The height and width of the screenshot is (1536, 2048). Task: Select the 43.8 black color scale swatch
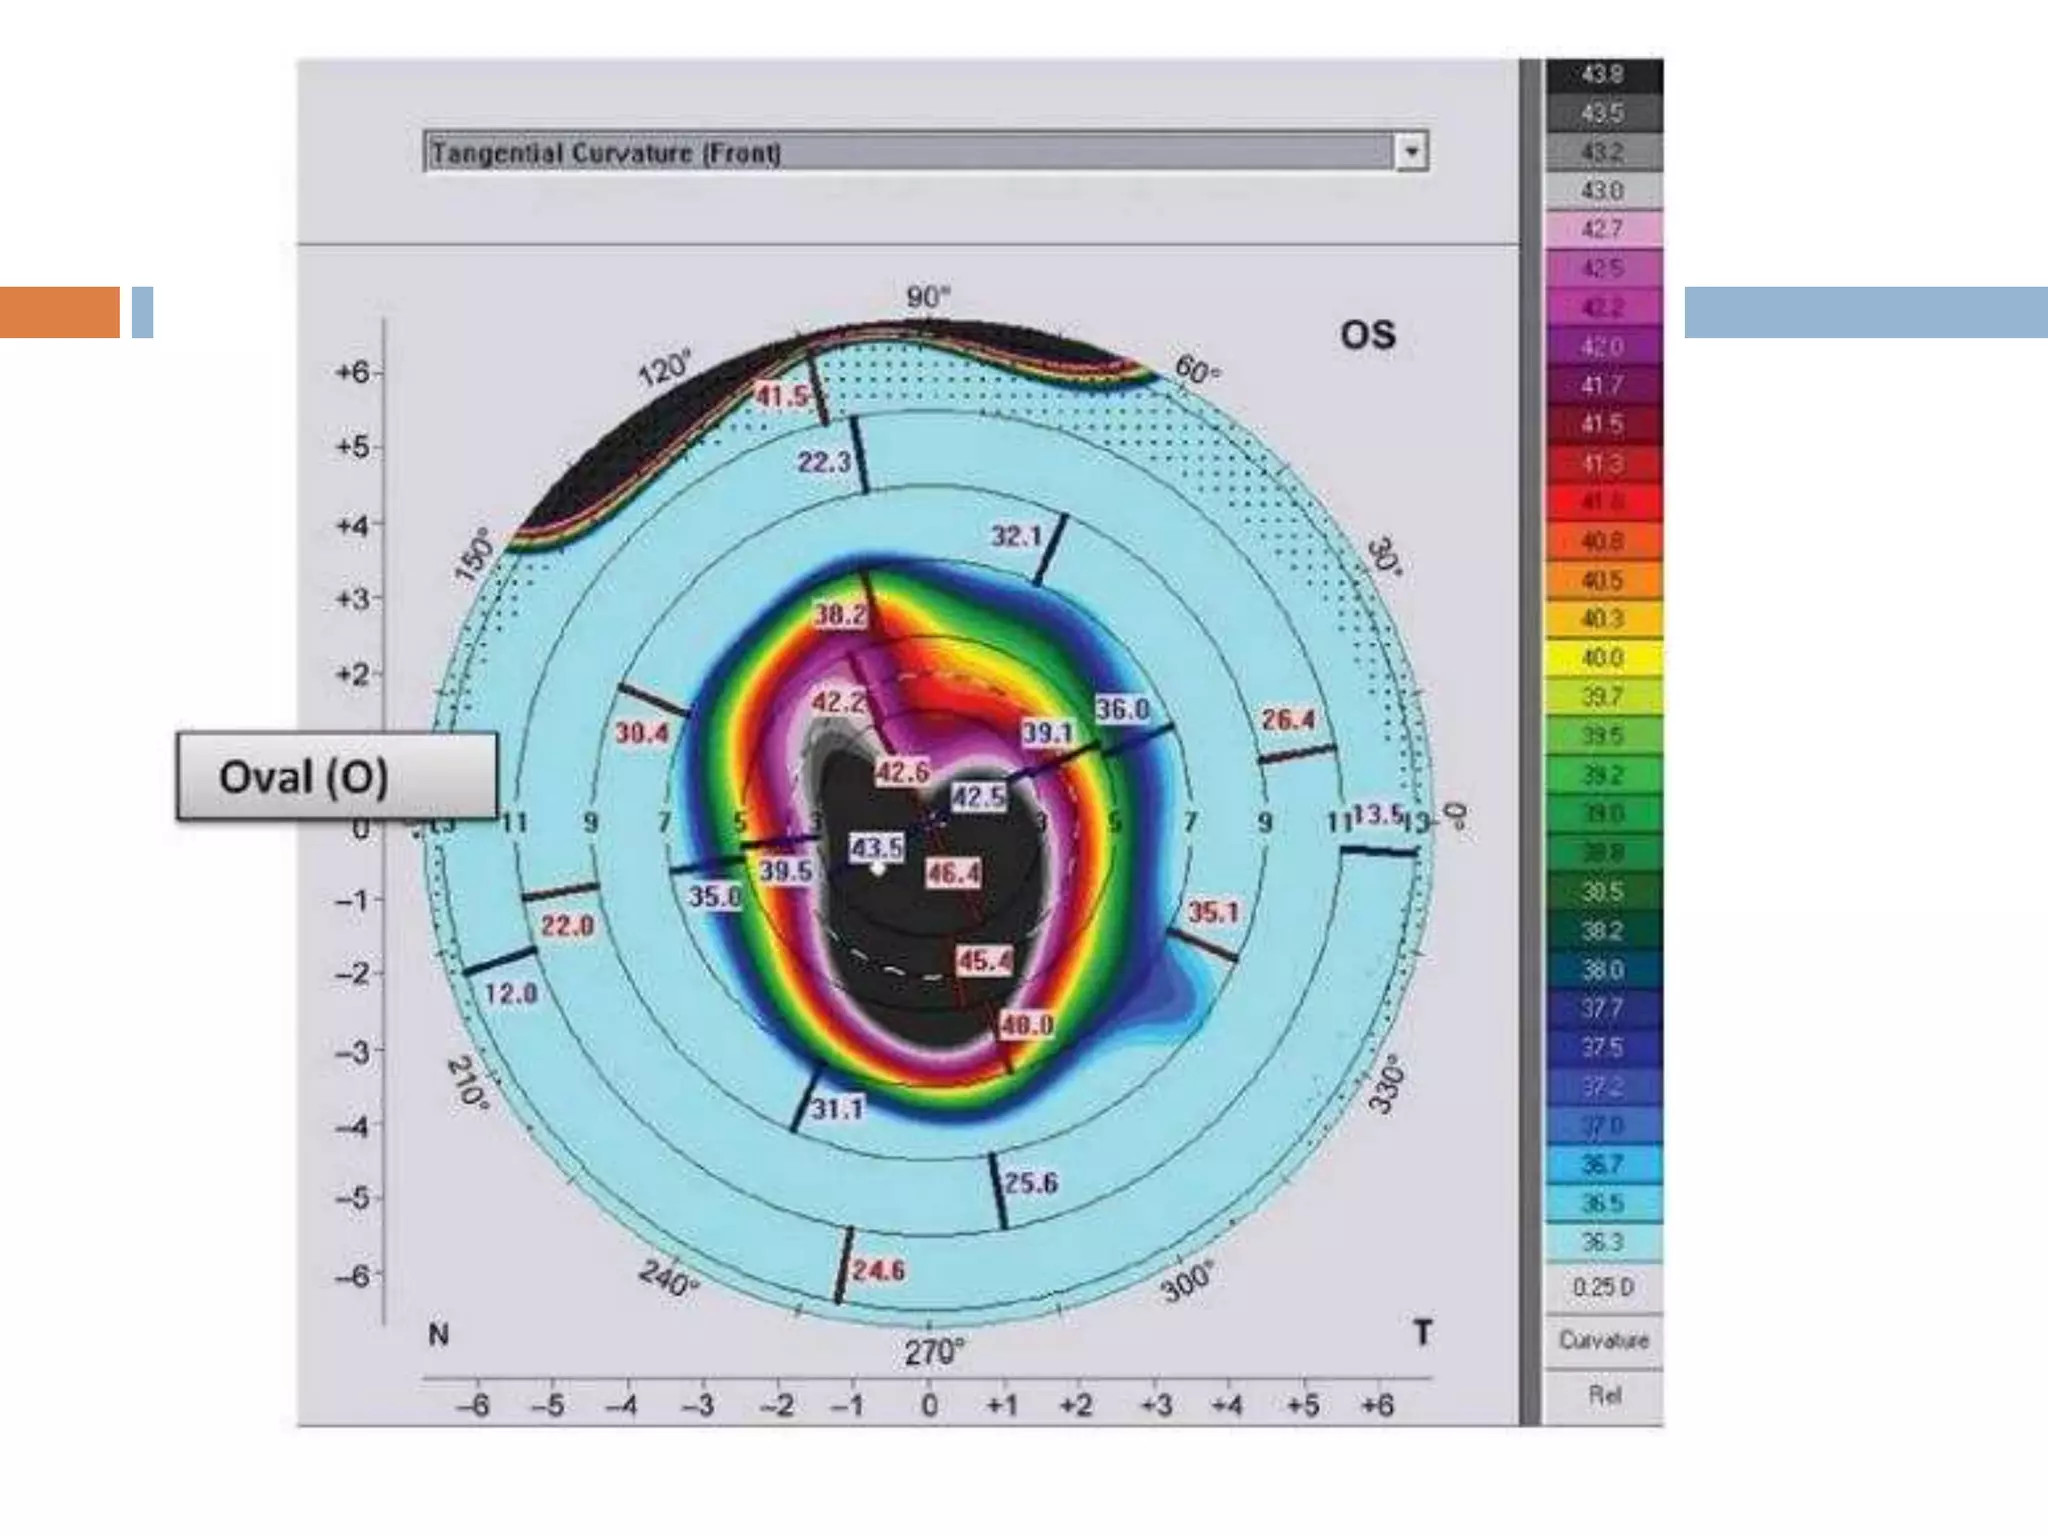(x=1603, y=74)
